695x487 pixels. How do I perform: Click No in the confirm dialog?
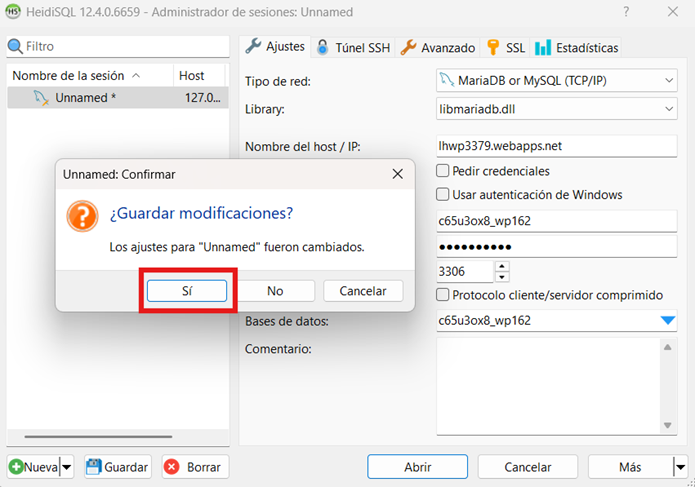pos(275,291)
